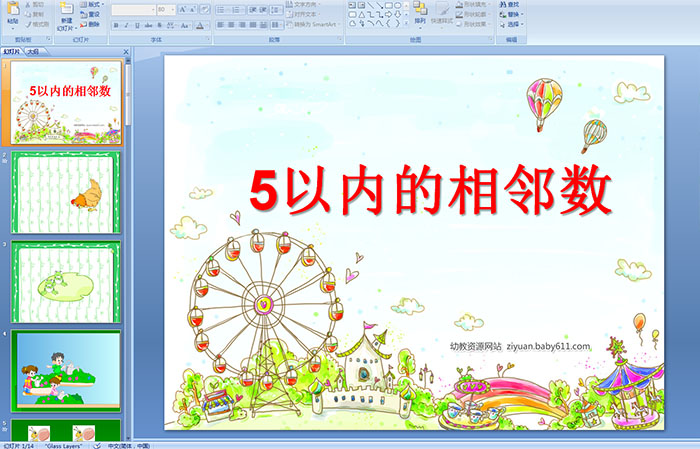Open Shape Effects (形状效果) menu

click(x=473, y=24)
